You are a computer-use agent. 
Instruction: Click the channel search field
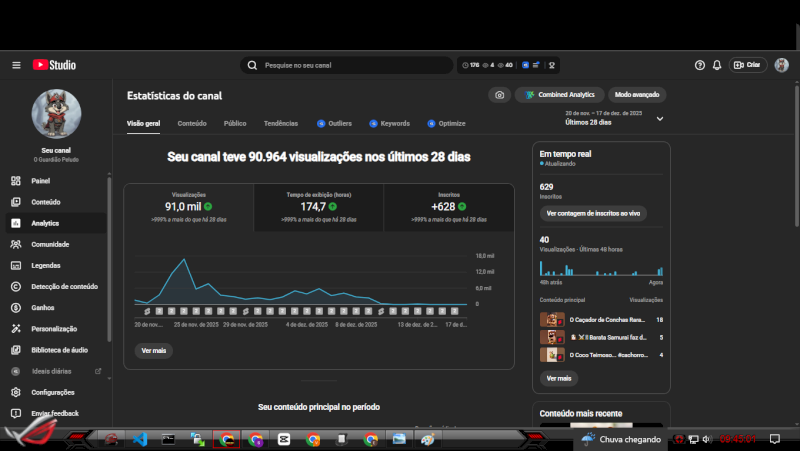point(350,65)
